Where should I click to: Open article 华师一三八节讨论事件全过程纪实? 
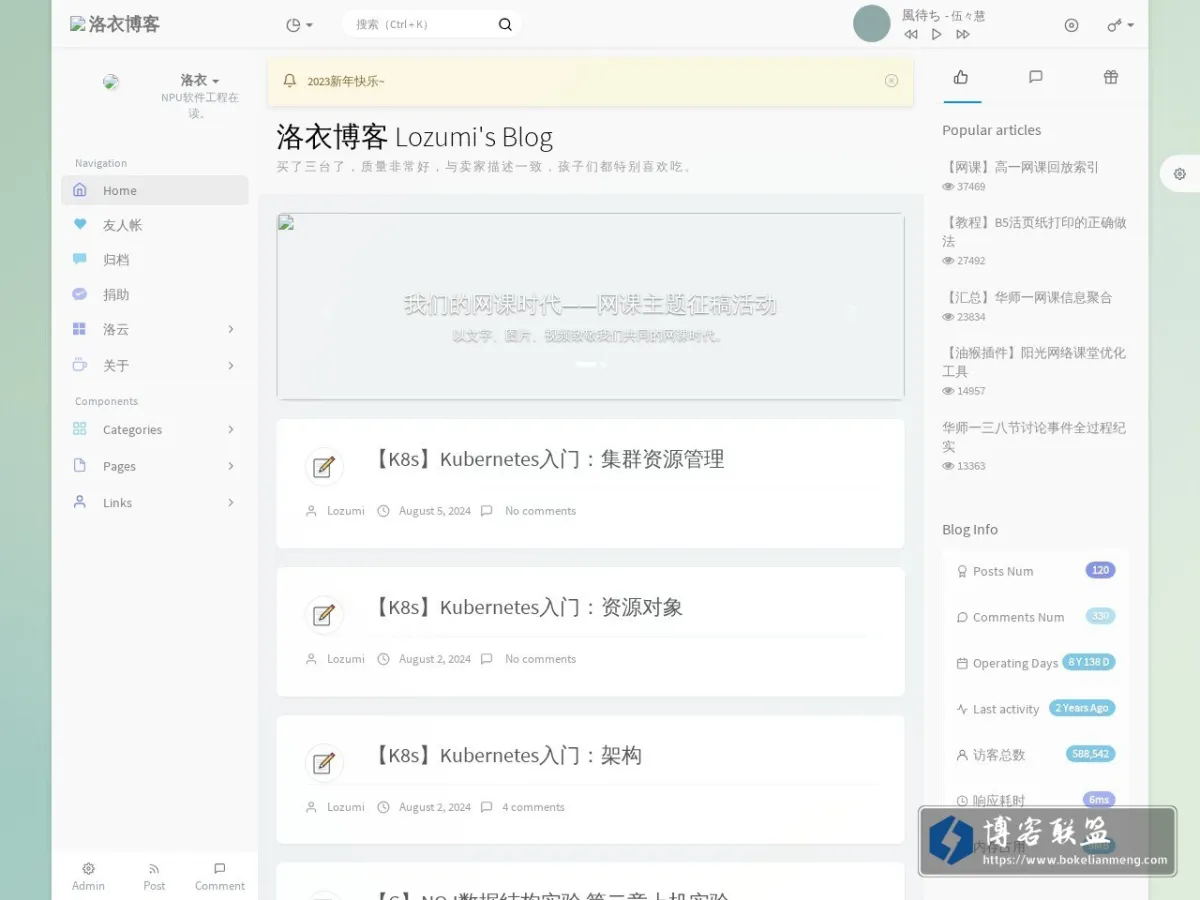coord(1034,437)
